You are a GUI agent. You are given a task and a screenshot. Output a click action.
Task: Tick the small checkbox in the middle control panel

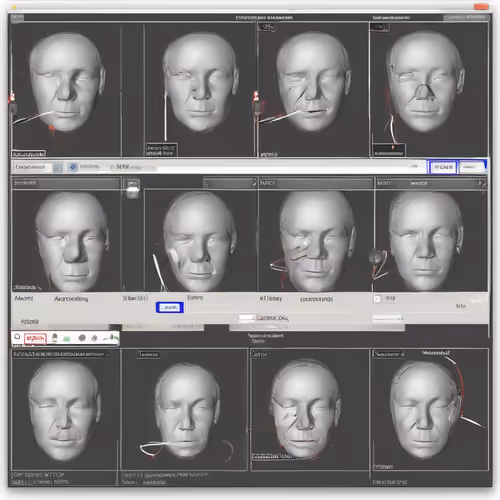(377, 299)
